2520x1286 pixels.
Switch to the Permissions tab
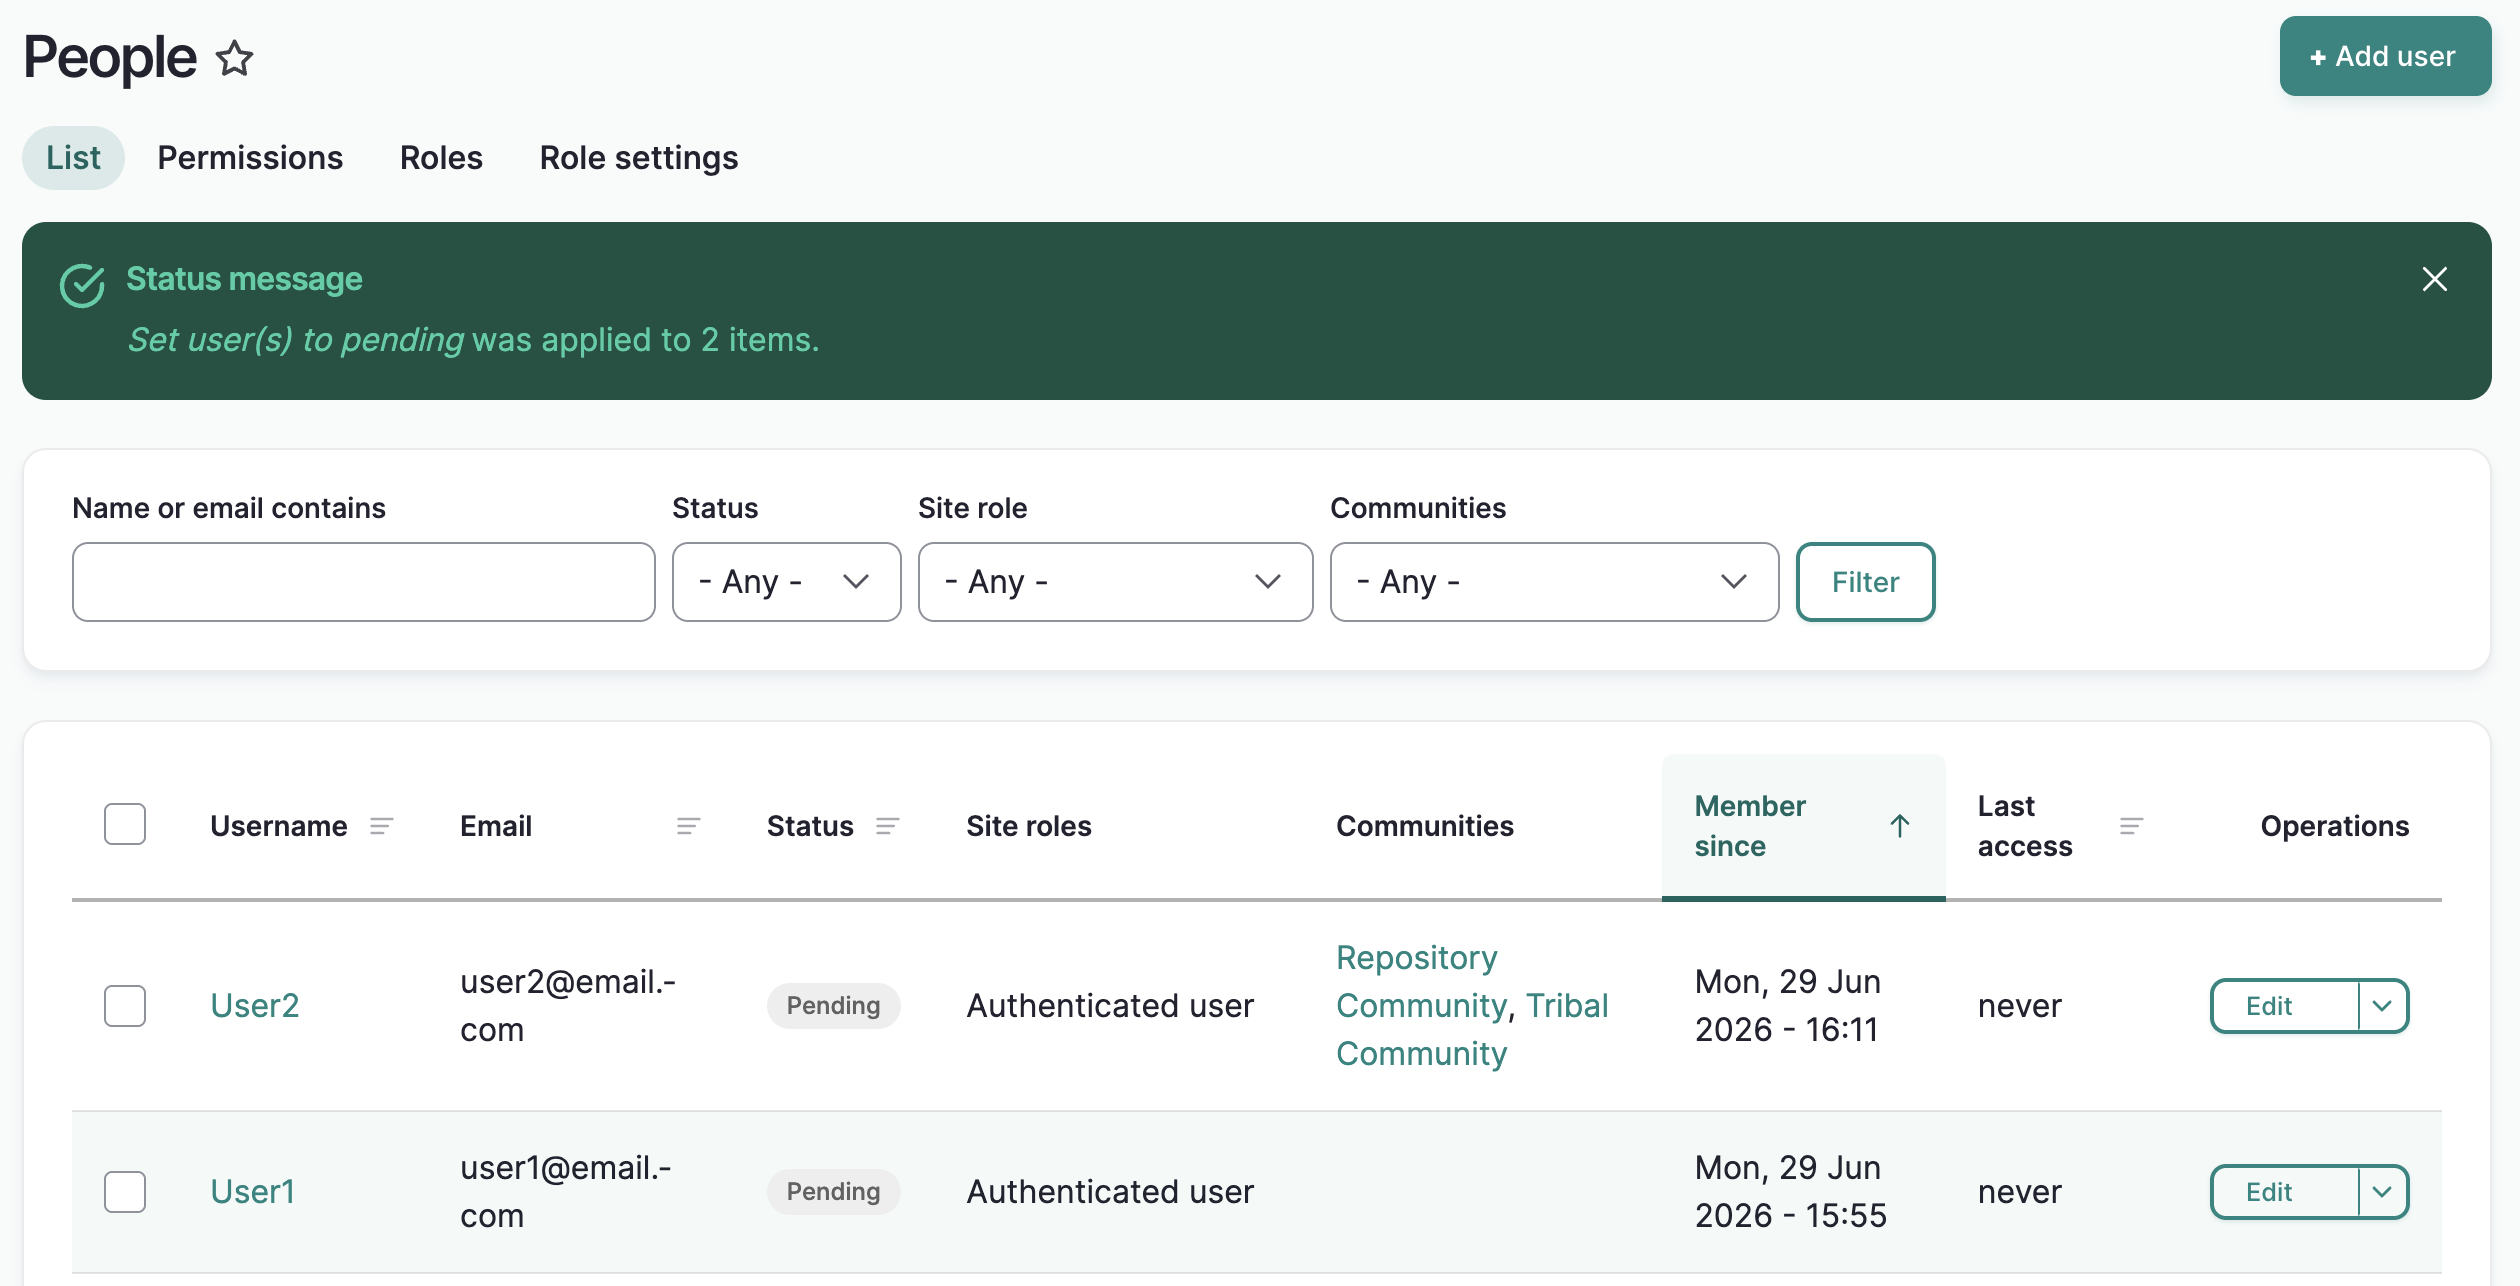pyautogui.click(x=250, y=158)
